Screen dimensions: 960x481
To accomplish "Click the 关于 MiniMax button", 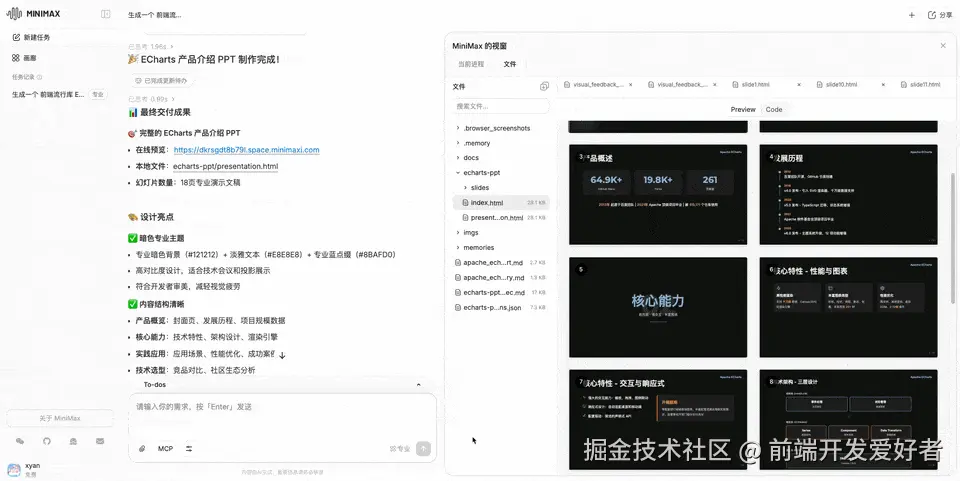I will tap(60, 419).
